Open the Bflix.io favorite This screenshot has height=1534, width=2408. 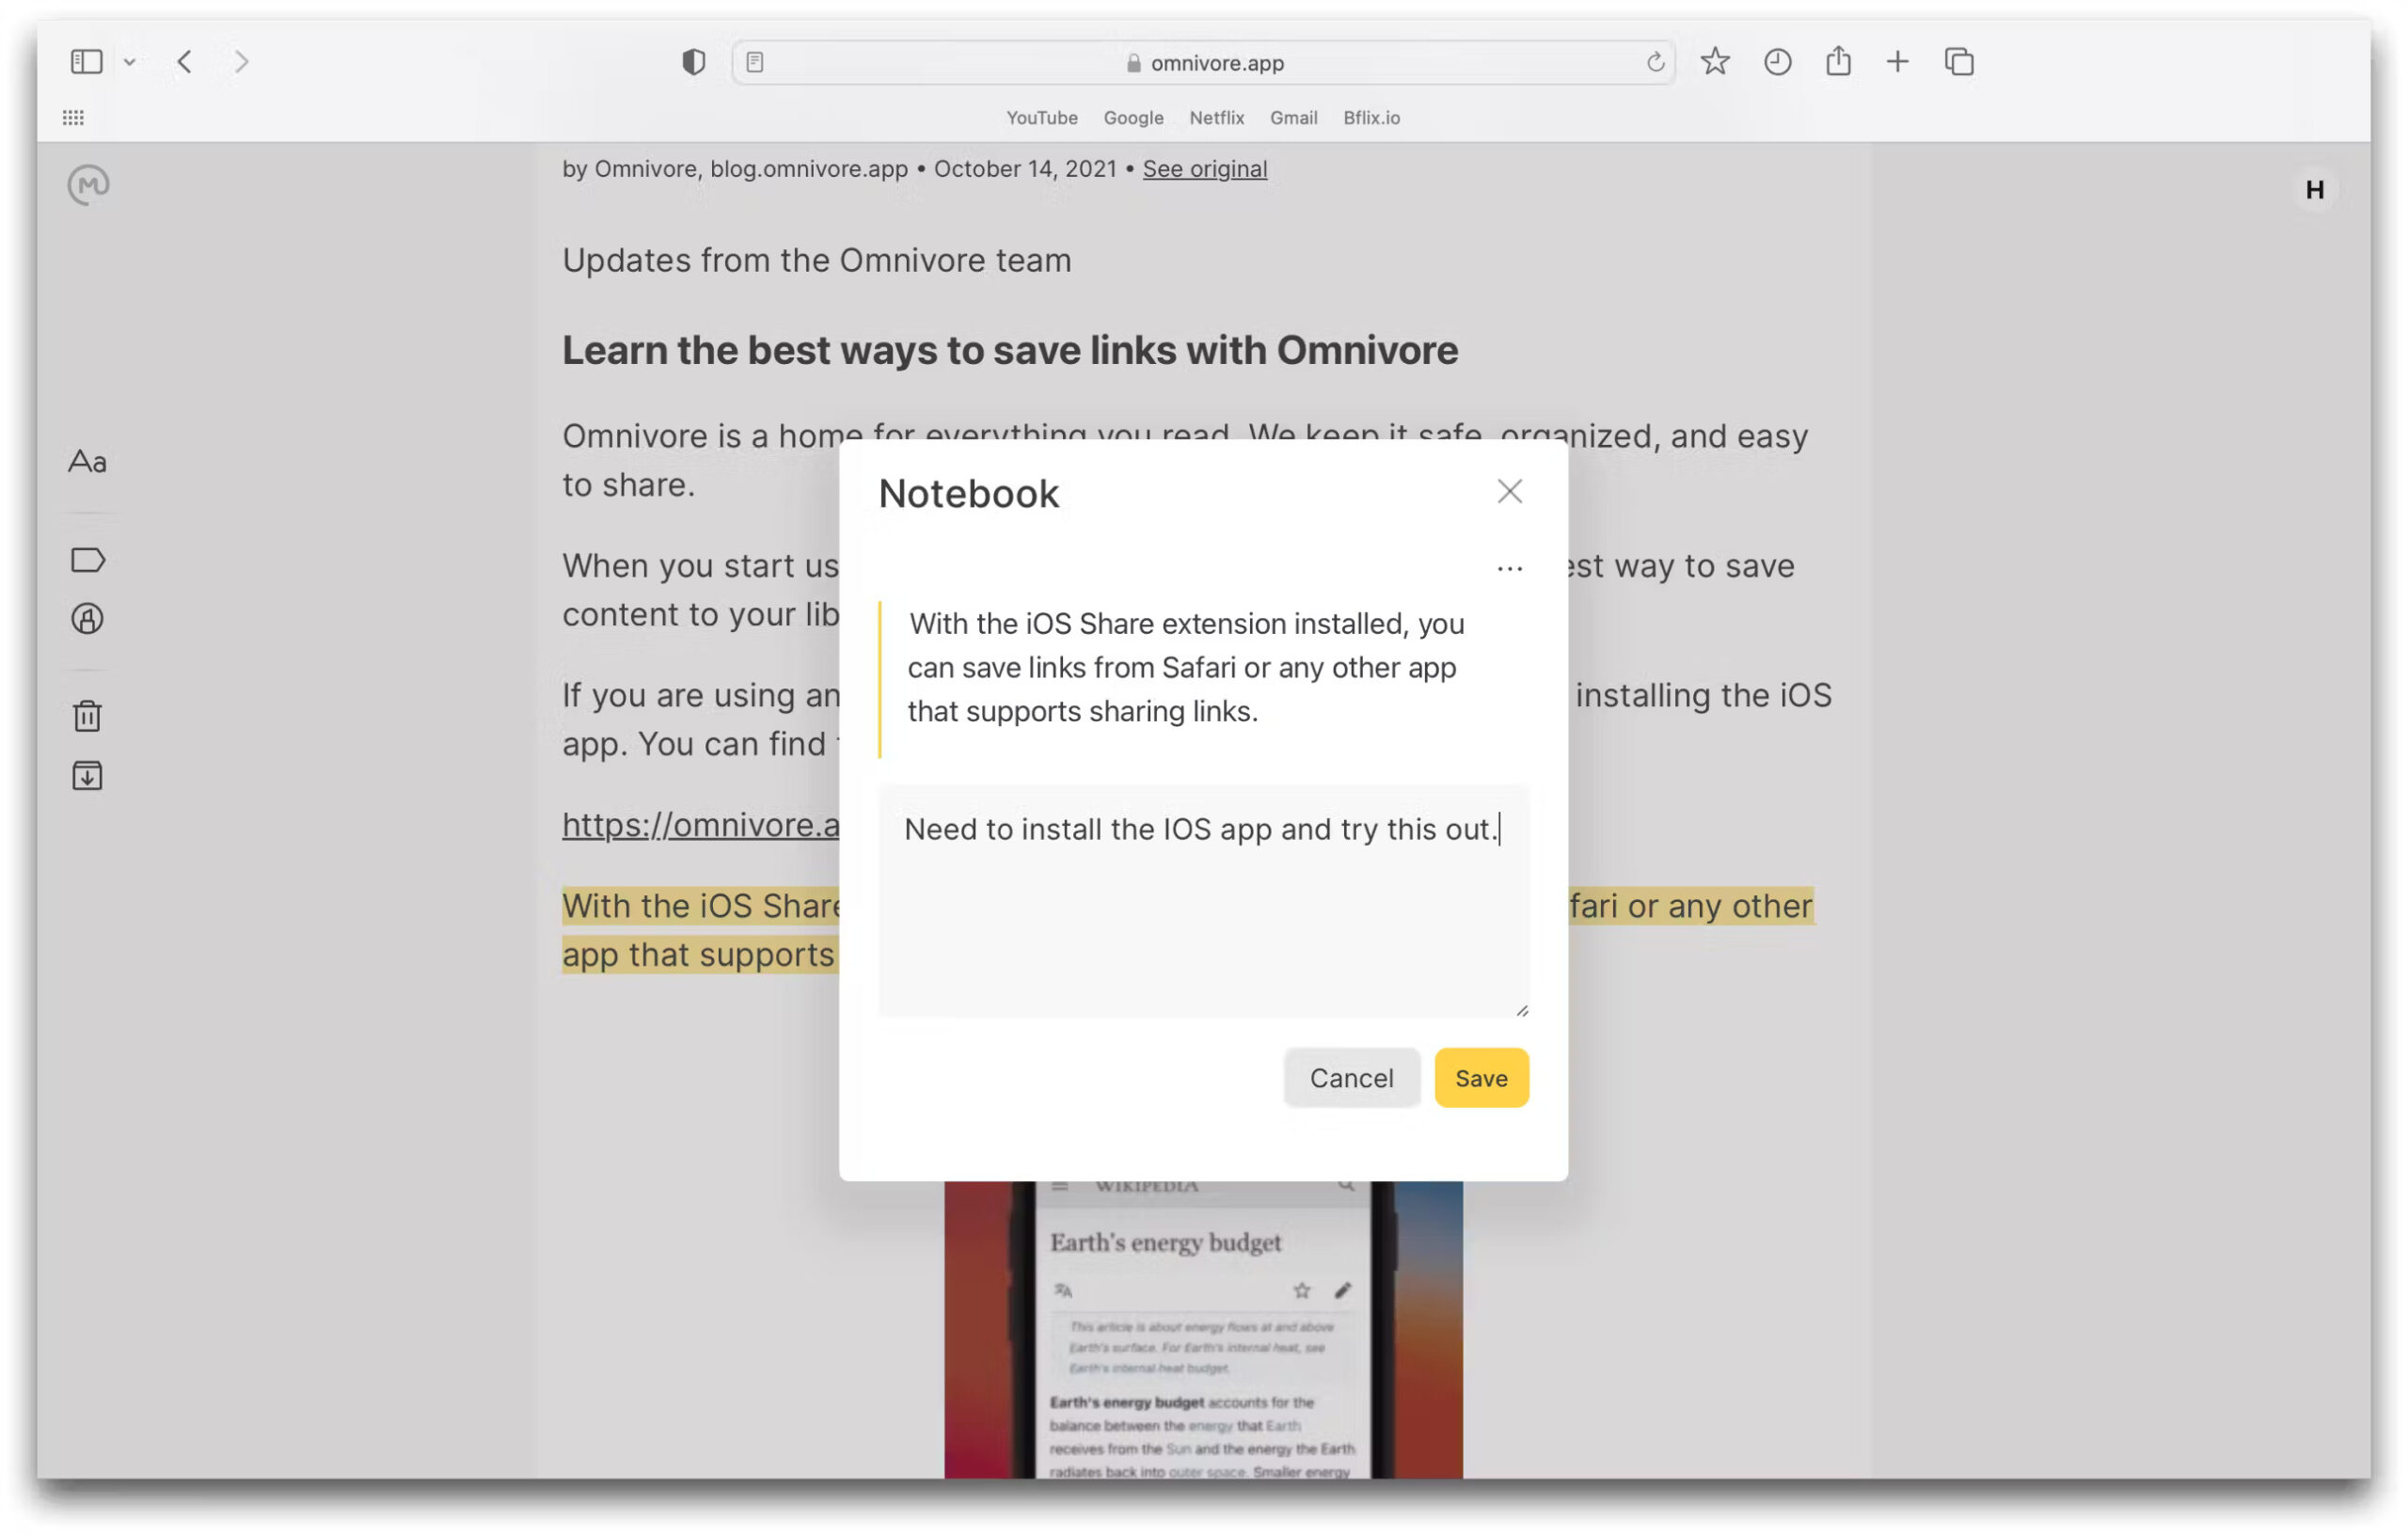pos(1371,118)
